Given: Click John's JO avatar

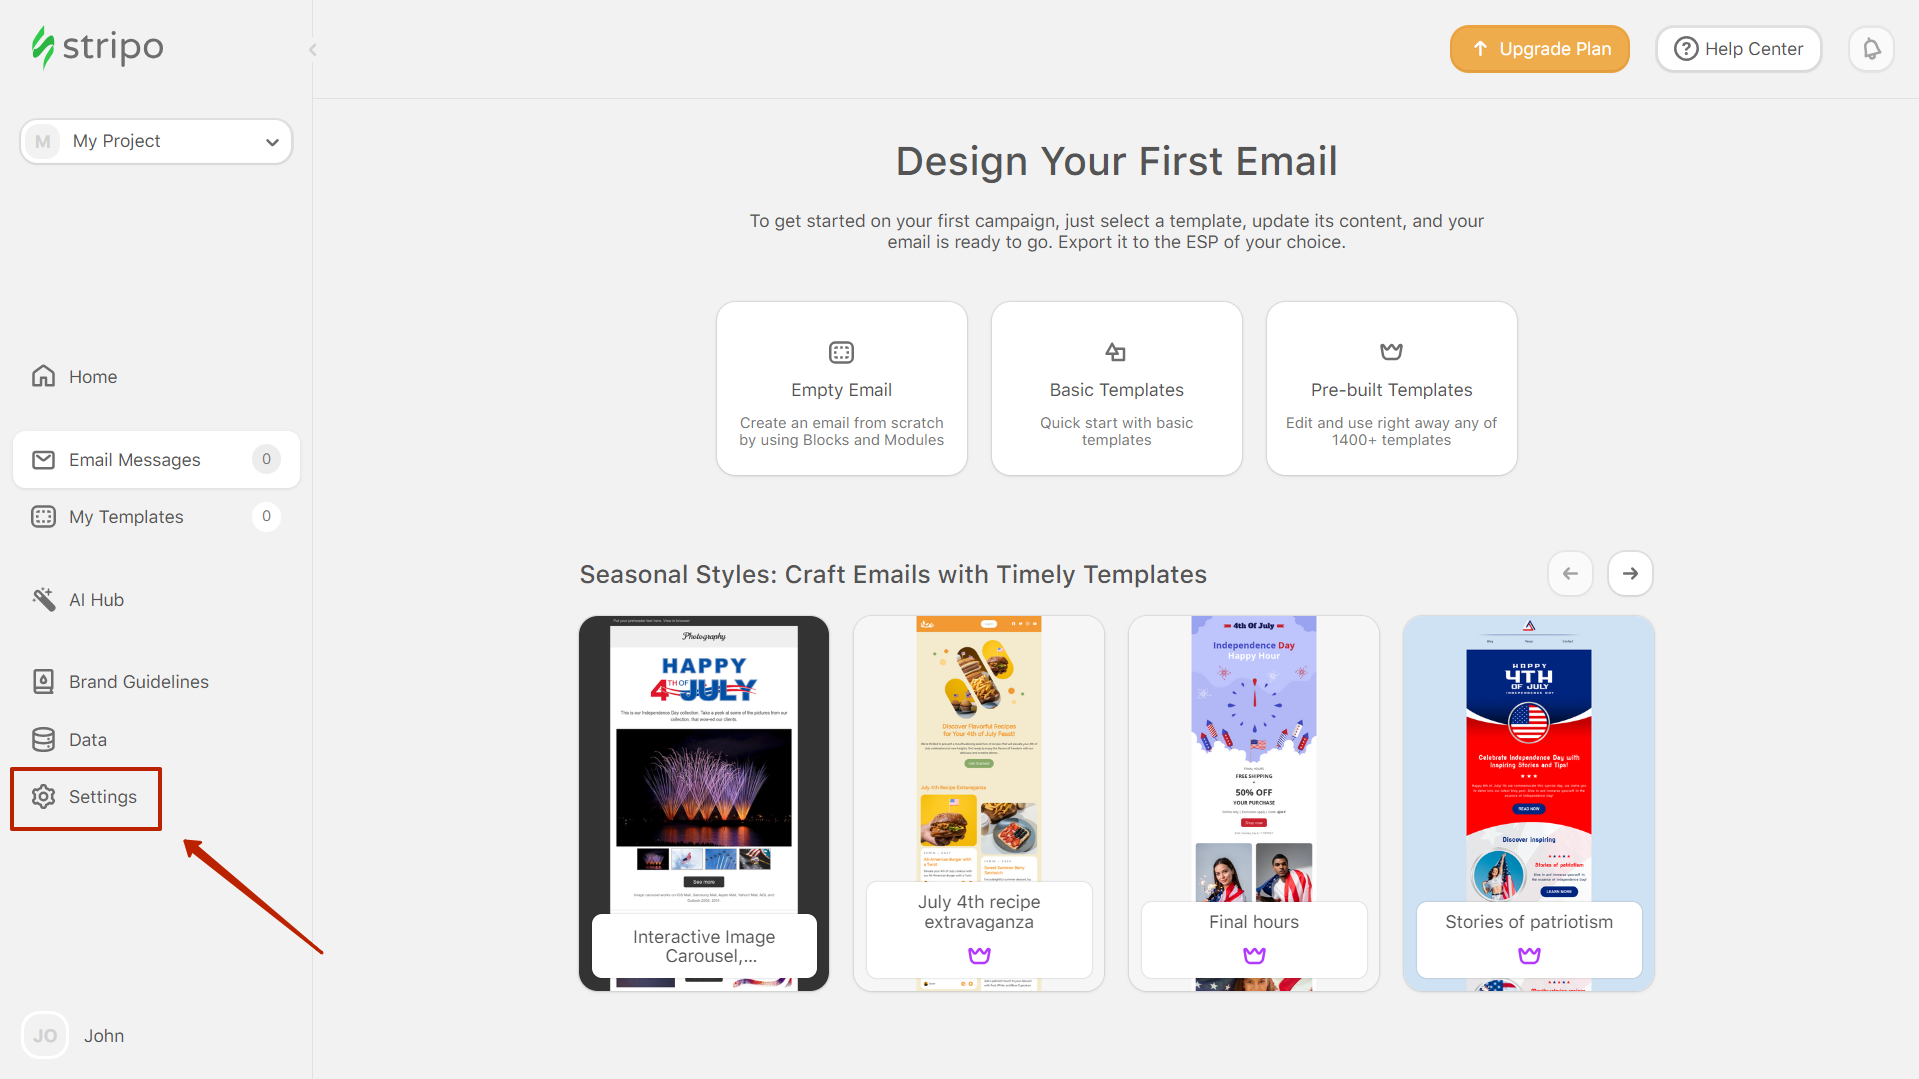Looking at the screenshot, I should [45, 1035].
